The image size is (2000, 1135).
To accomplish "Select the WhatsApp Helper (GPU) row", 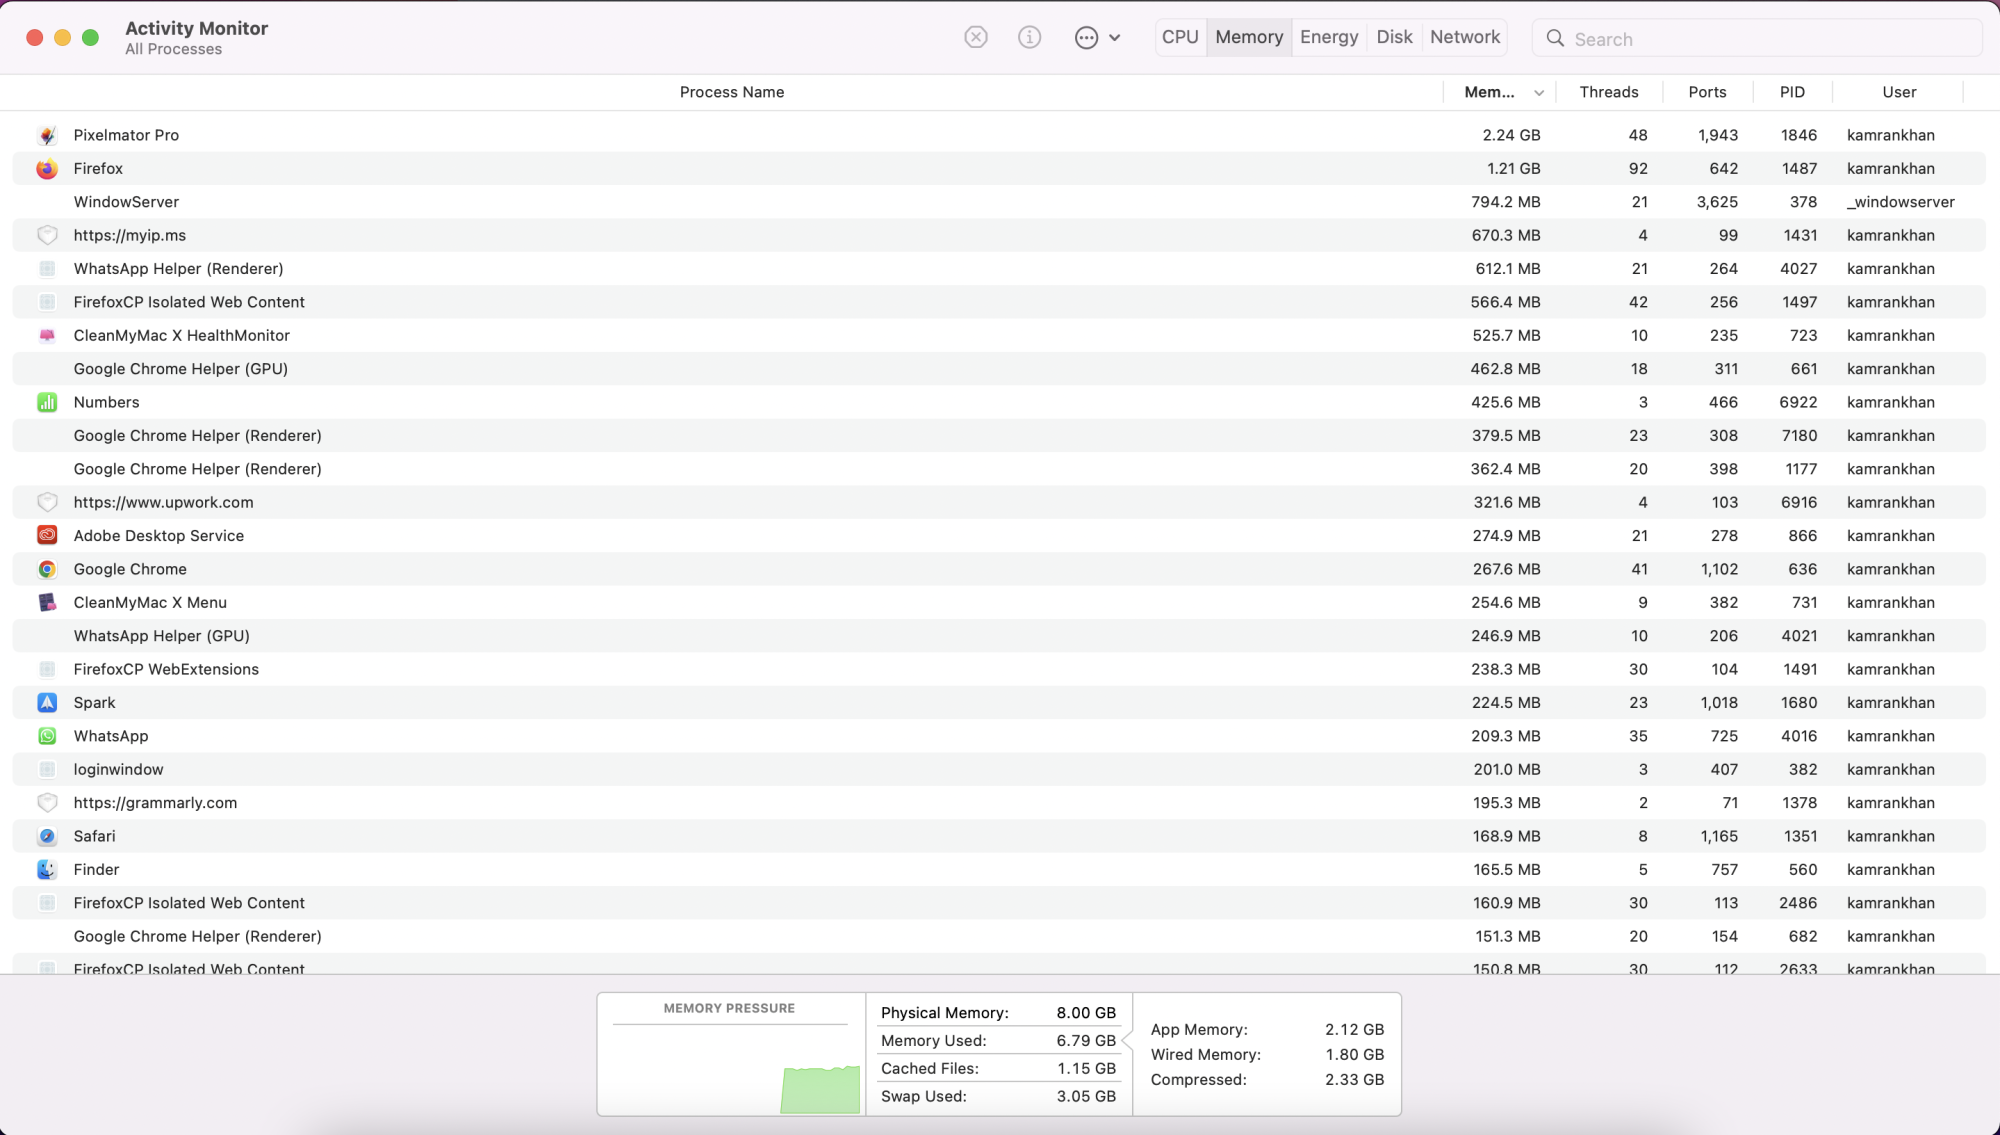I will point(999,636).
